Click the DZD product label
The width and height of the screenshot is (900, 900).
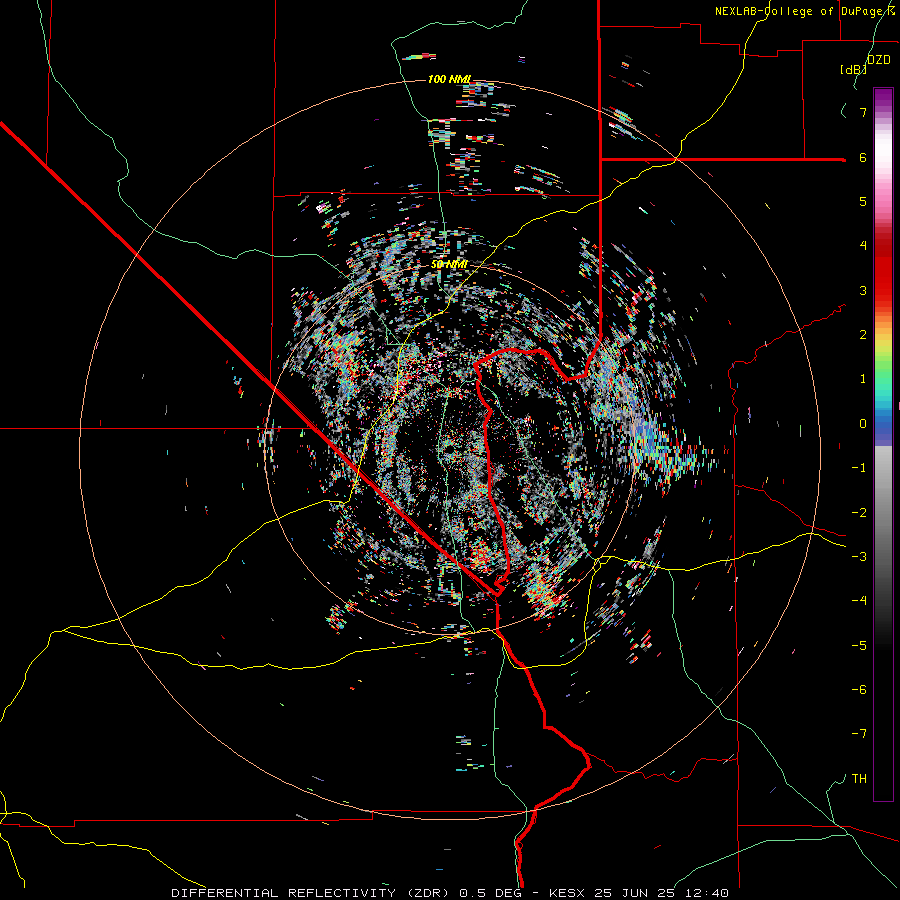coord(879,60)
